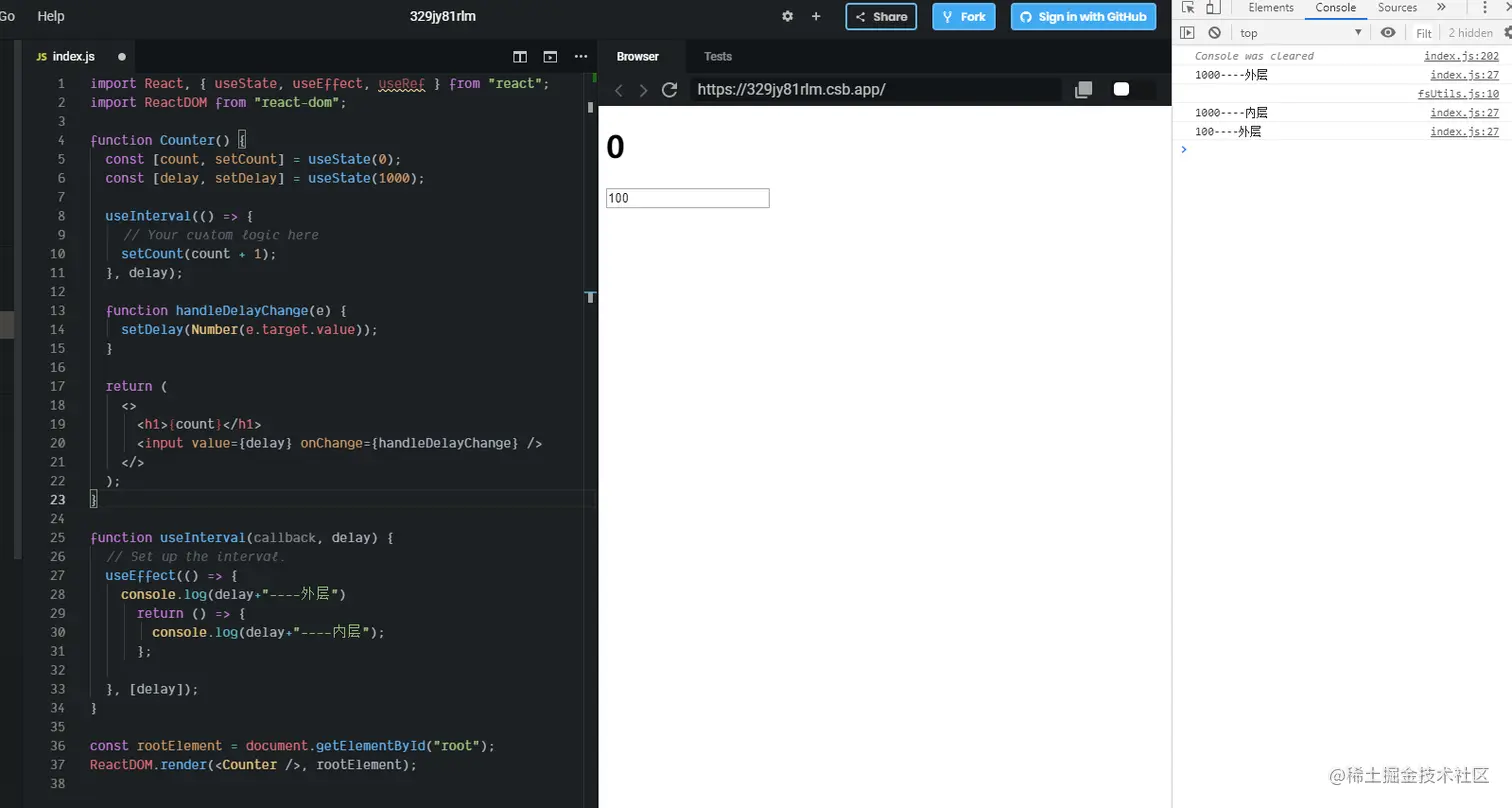Image resolution: width=1512 pixels, height=808 pixels.
Task: Open index.js:27 link for 1000----内层
Action: (1464, 113)
